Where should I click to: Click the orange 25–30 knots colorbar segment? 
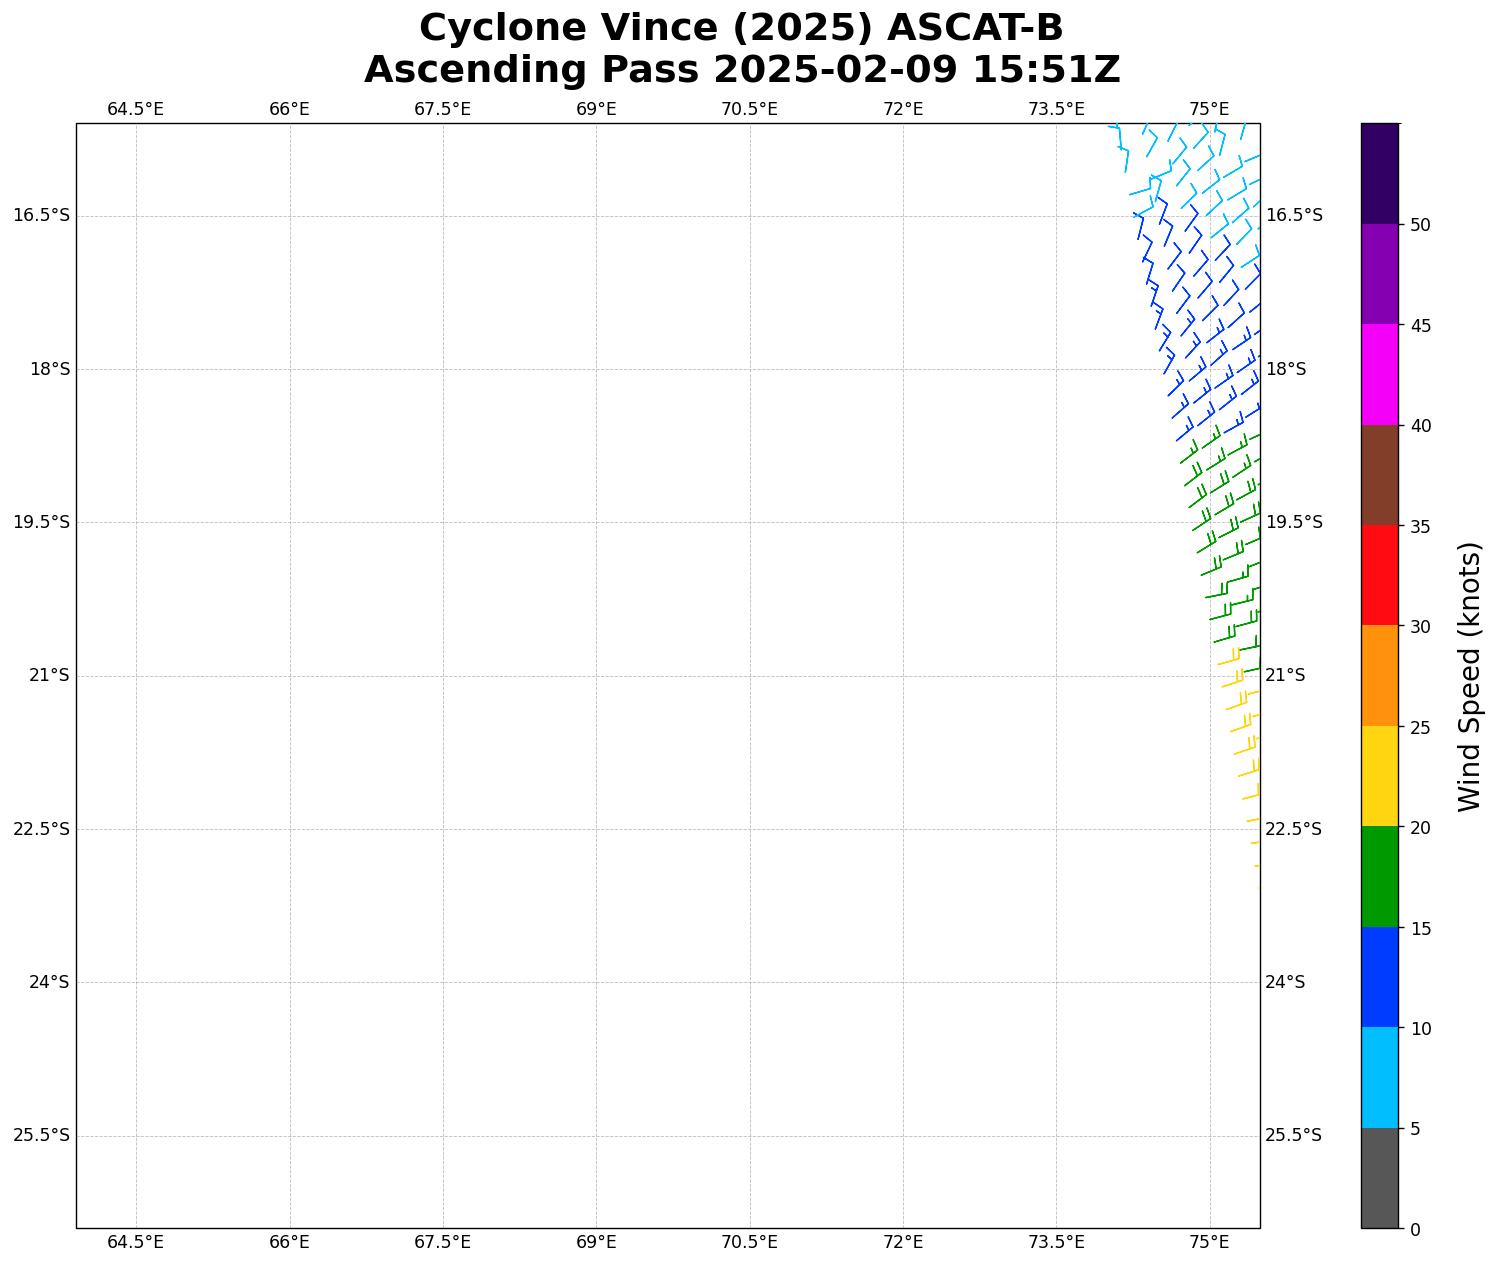[1379, 675]
